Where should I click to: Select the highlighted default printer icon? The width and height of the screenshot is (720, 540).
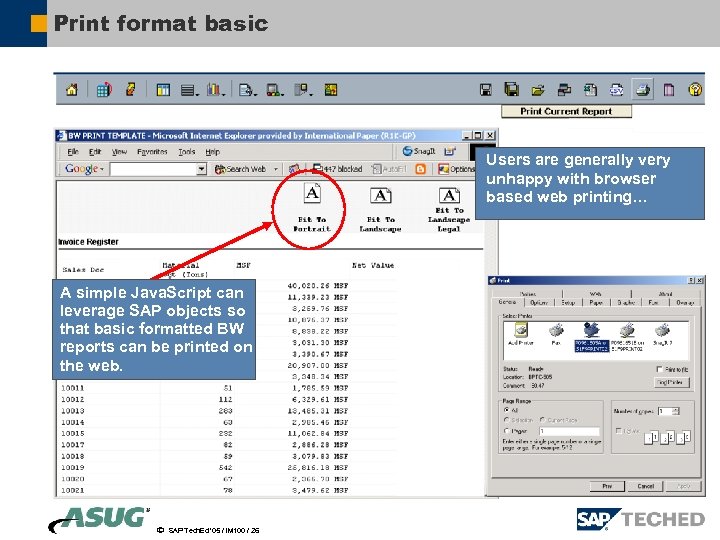click(592, 337)
